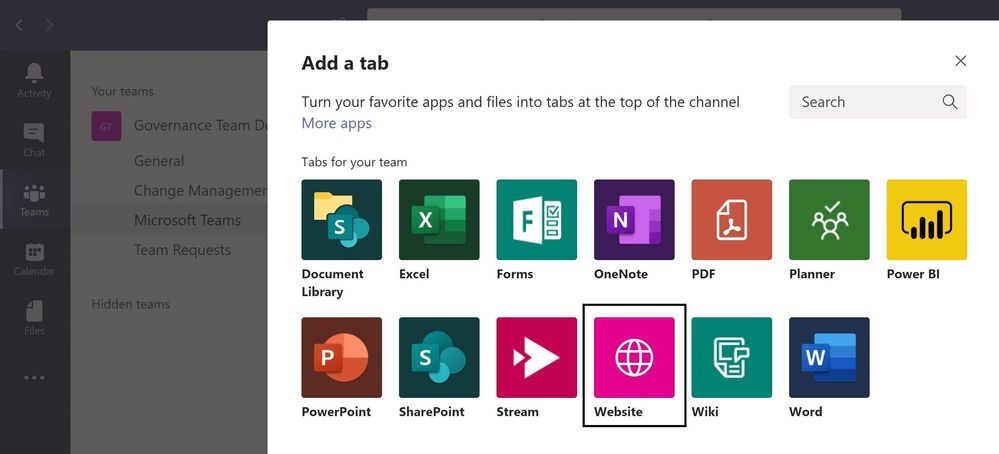Click the Your teams heading
This screenshot has height=454, width=999.
coord(122,91)
